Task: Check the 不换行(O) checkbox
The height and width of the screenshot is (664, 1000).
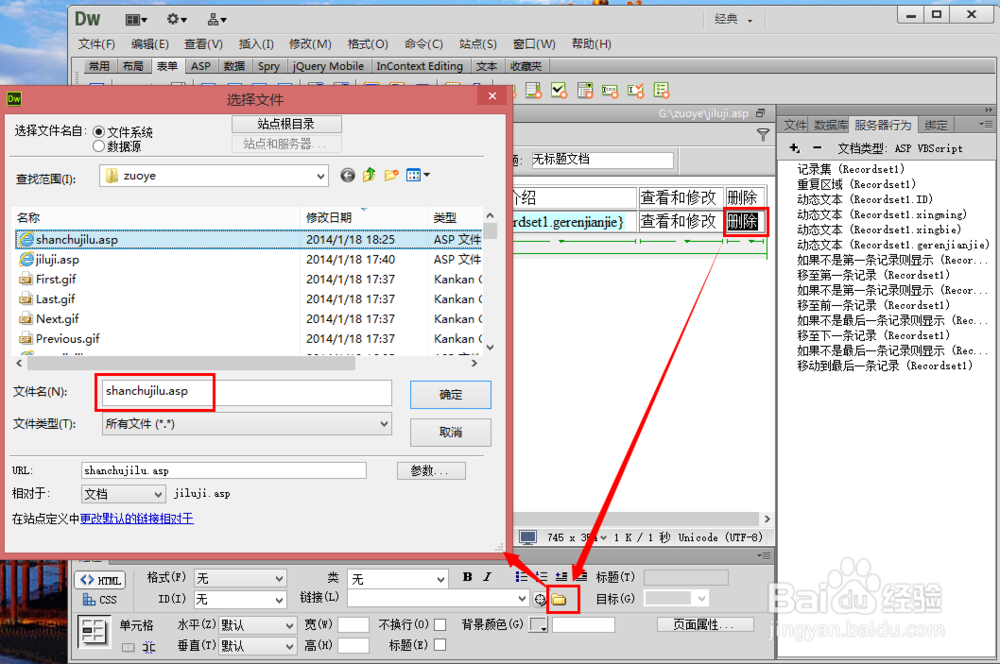Action: point(440,624)
